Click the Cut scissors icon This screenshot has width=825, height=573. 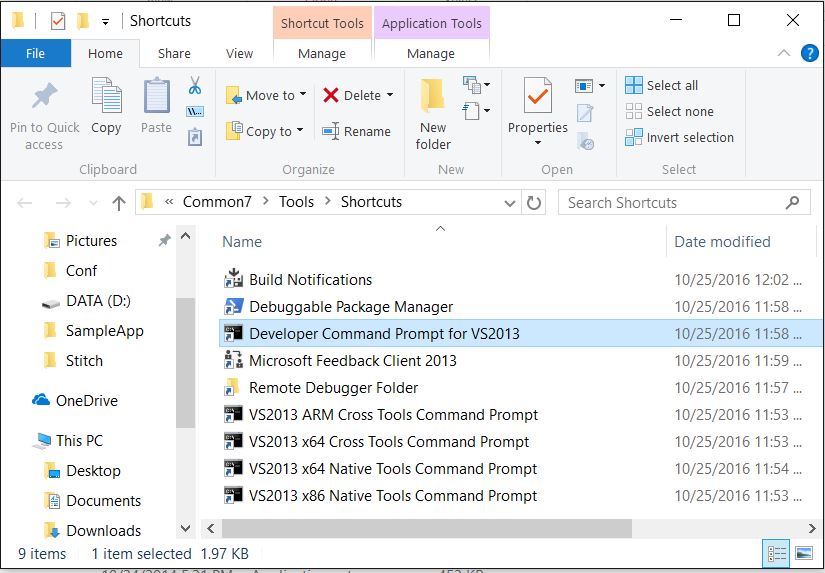[195, 86]
